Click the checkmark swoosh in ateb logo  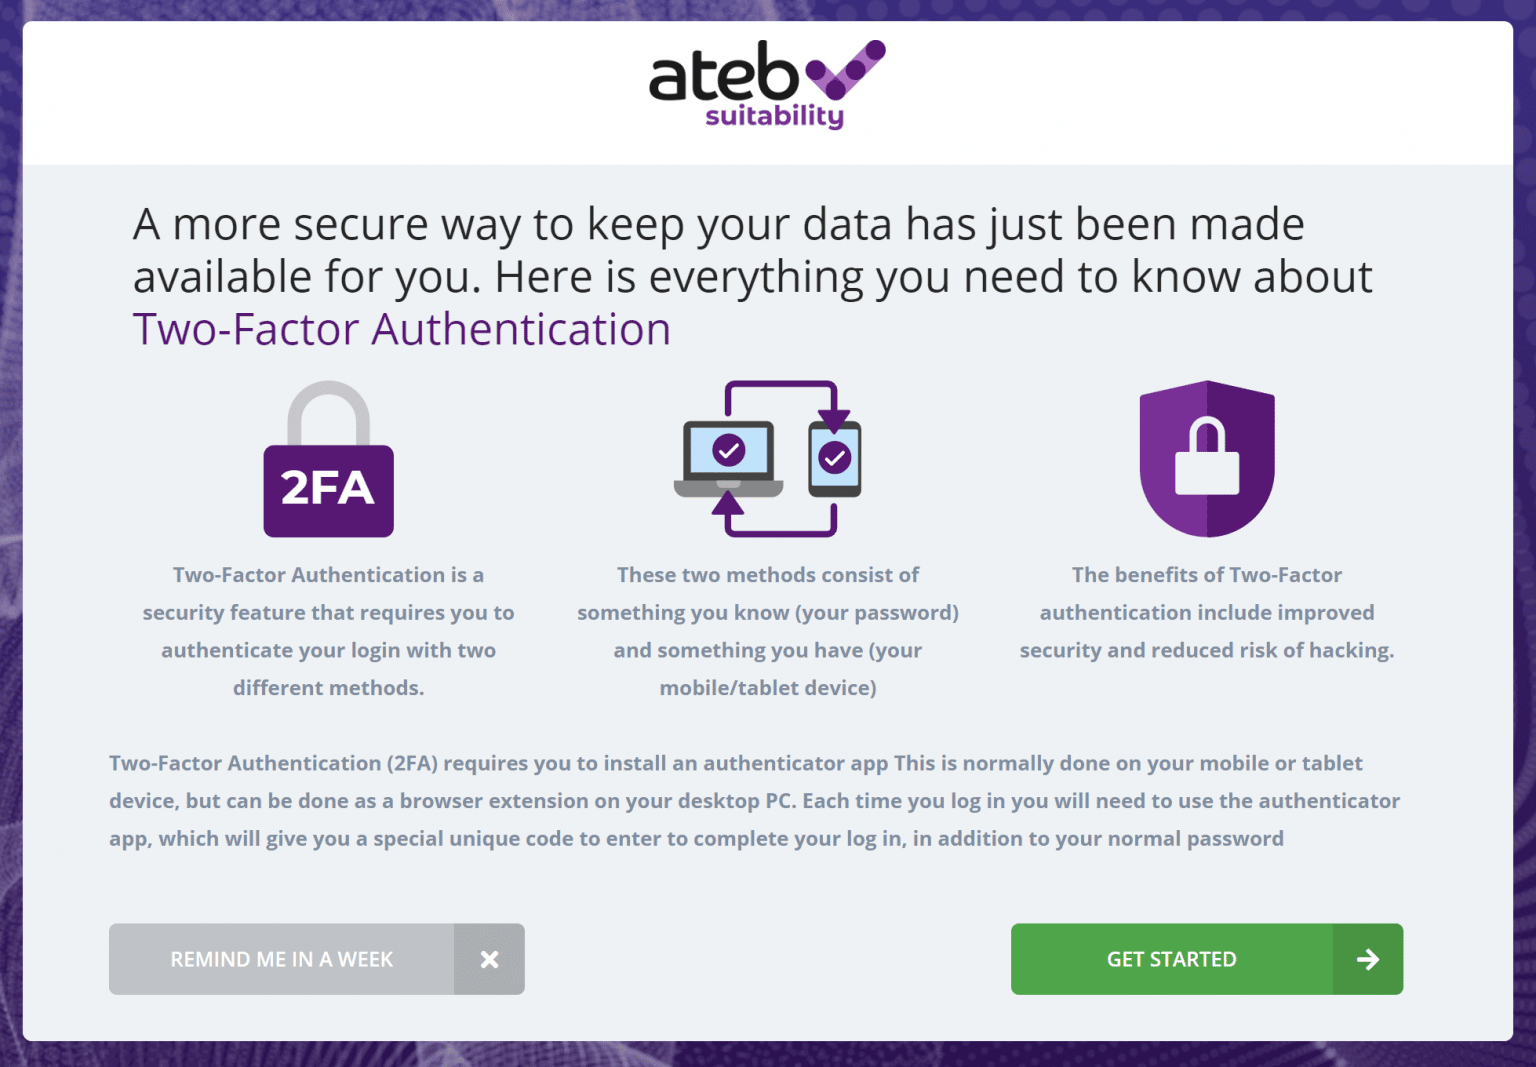click(x=845, y=70)
